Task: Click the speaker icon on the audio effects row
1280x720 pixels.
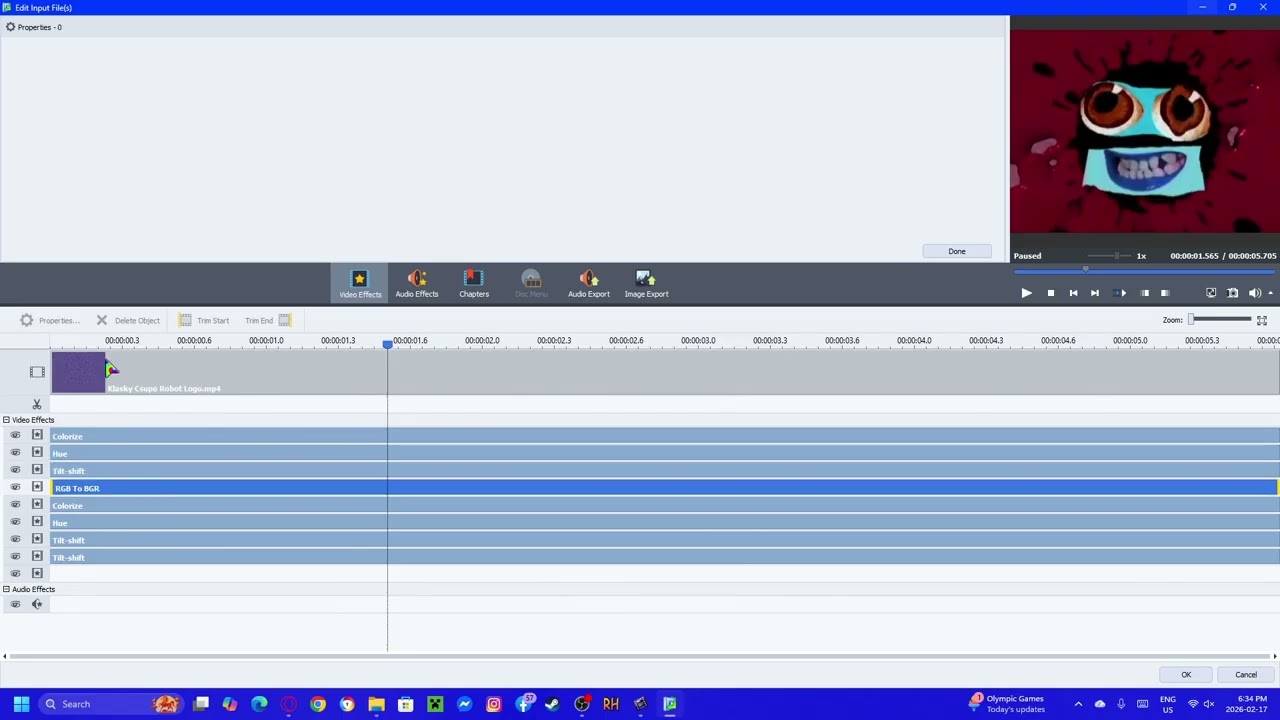Action: pos(37,604)
